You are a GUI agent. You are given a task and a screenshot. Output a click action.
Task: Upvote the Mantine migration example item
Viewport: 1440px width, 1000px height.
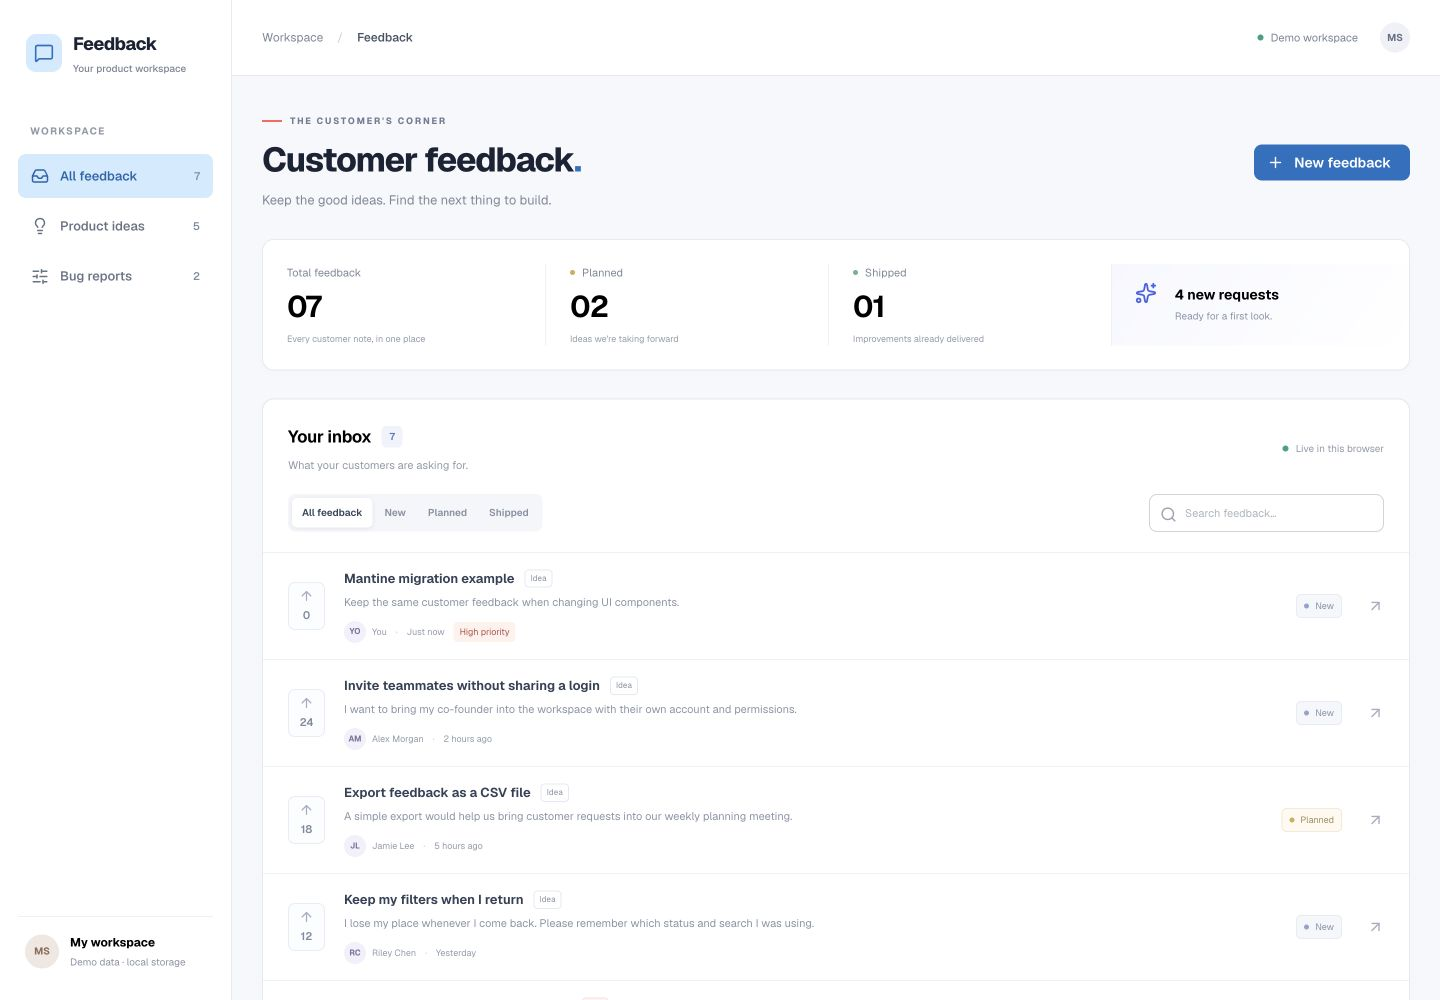306,606
